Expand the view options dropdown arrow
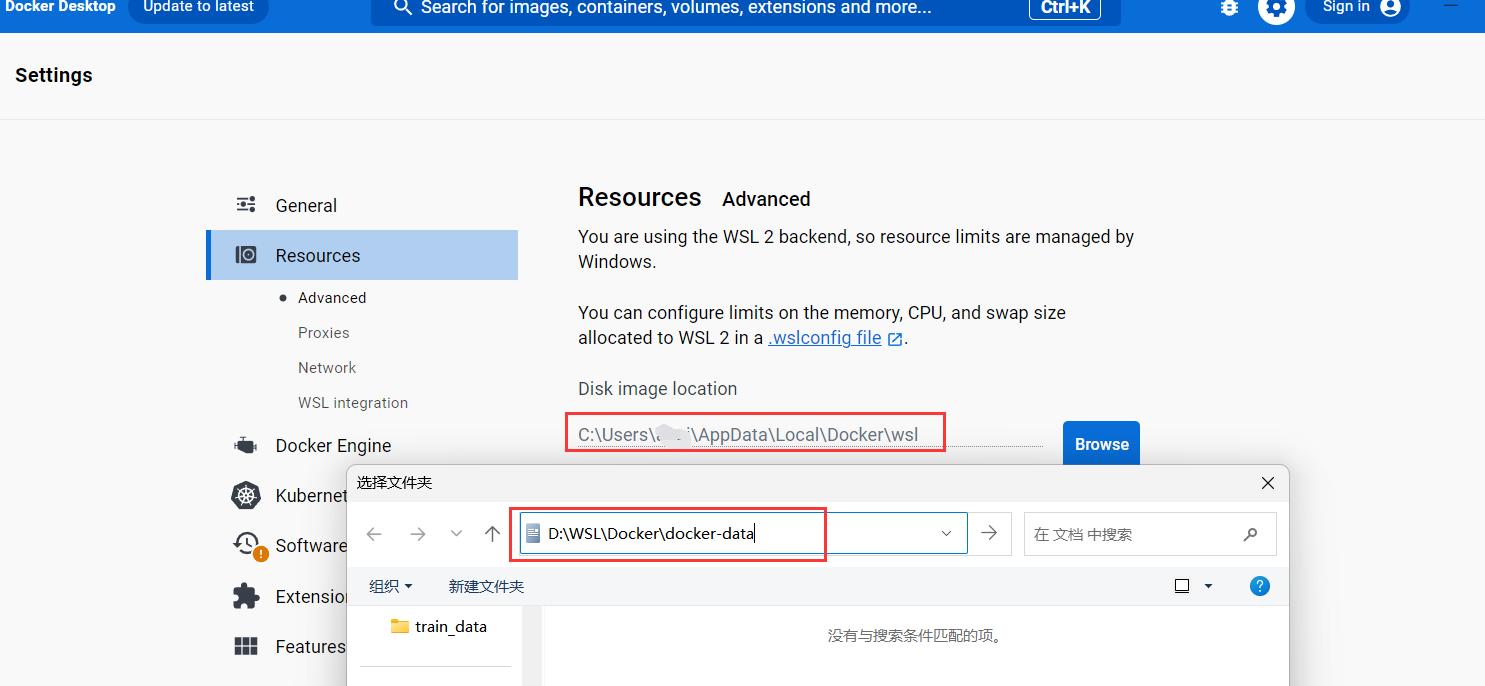1485x686 pixels. pos(1208,586)
